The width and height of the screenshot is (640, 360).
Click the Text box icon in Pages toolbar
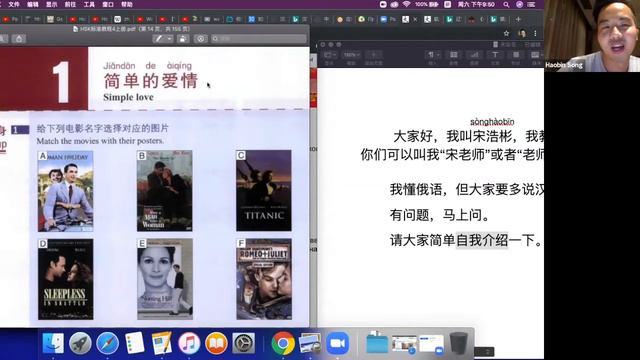coord(495,55)
